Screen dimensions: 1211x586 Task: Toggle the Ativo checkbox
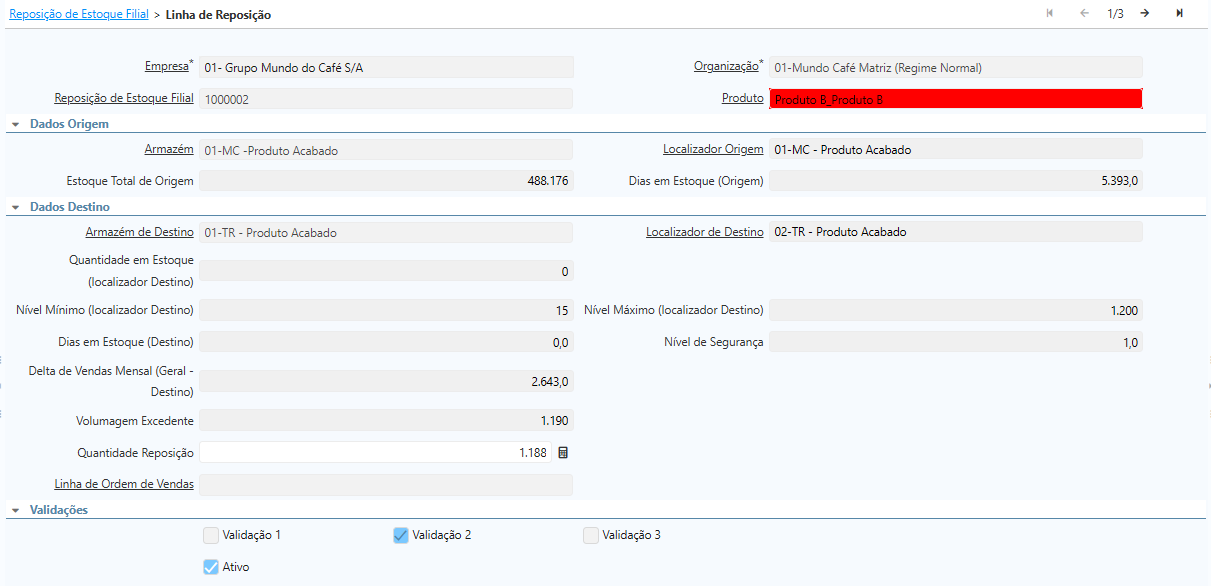click(211, 567)
